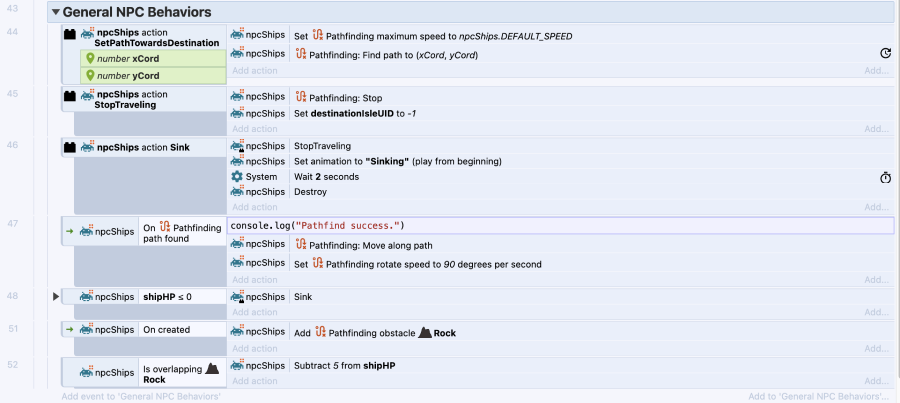Click the stopwatch icon beside Wait 2 seconds
Viewport: 900px width, 403px height.
885,177
